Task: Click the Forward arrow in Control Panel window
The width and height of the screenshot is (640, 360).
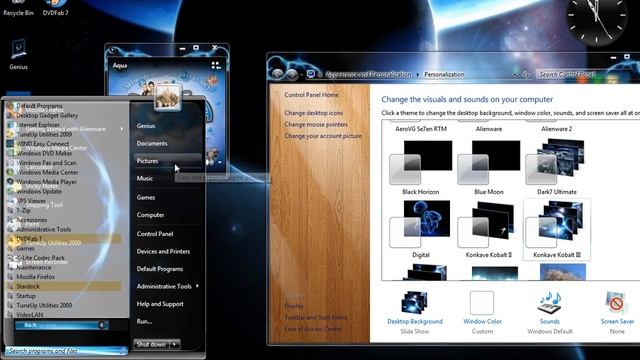Action: 291,74
